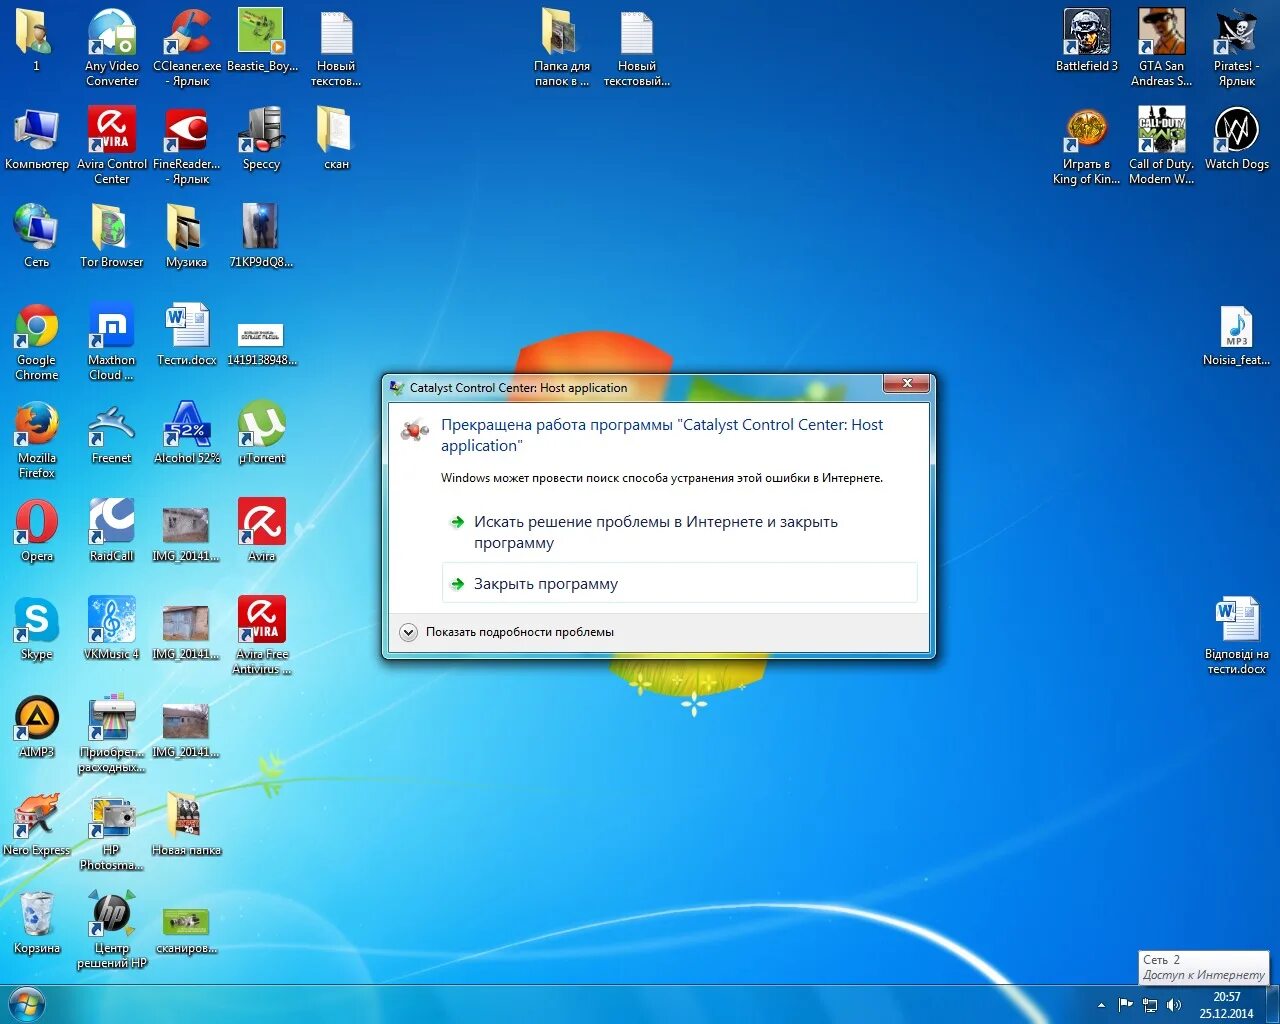Launch Alcohol 52% icon
Screen dimensions: 1280x1024
click(187, 432)
